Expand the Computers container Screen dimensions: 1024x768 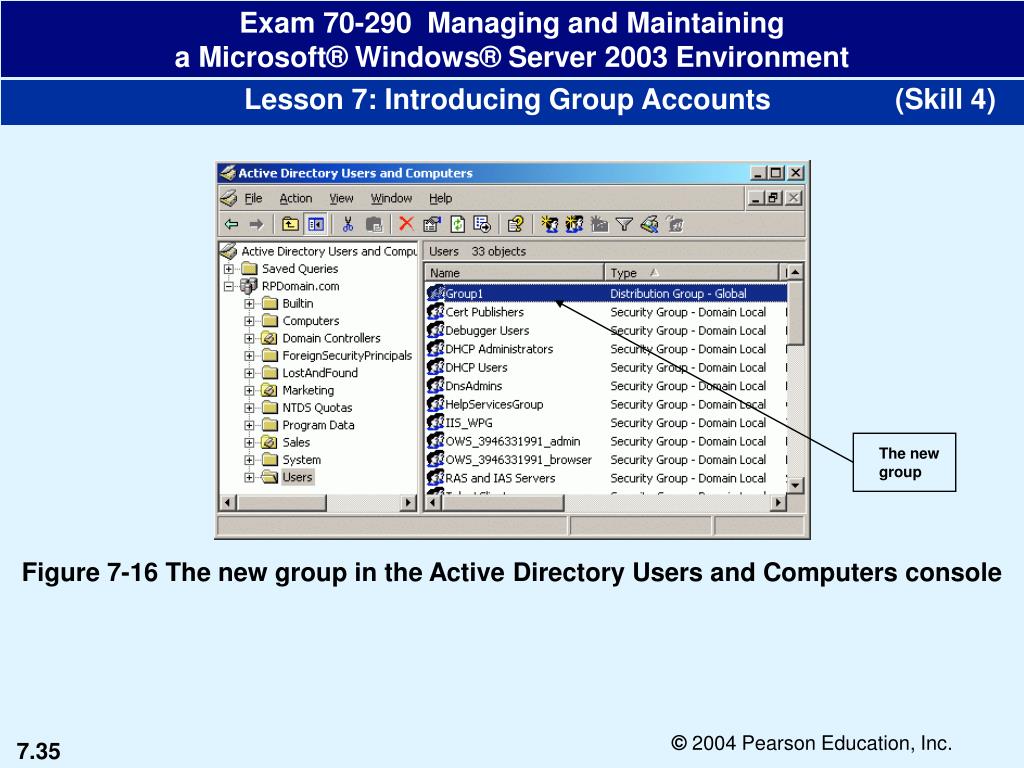pyautogui.click(x=249, y=321)
